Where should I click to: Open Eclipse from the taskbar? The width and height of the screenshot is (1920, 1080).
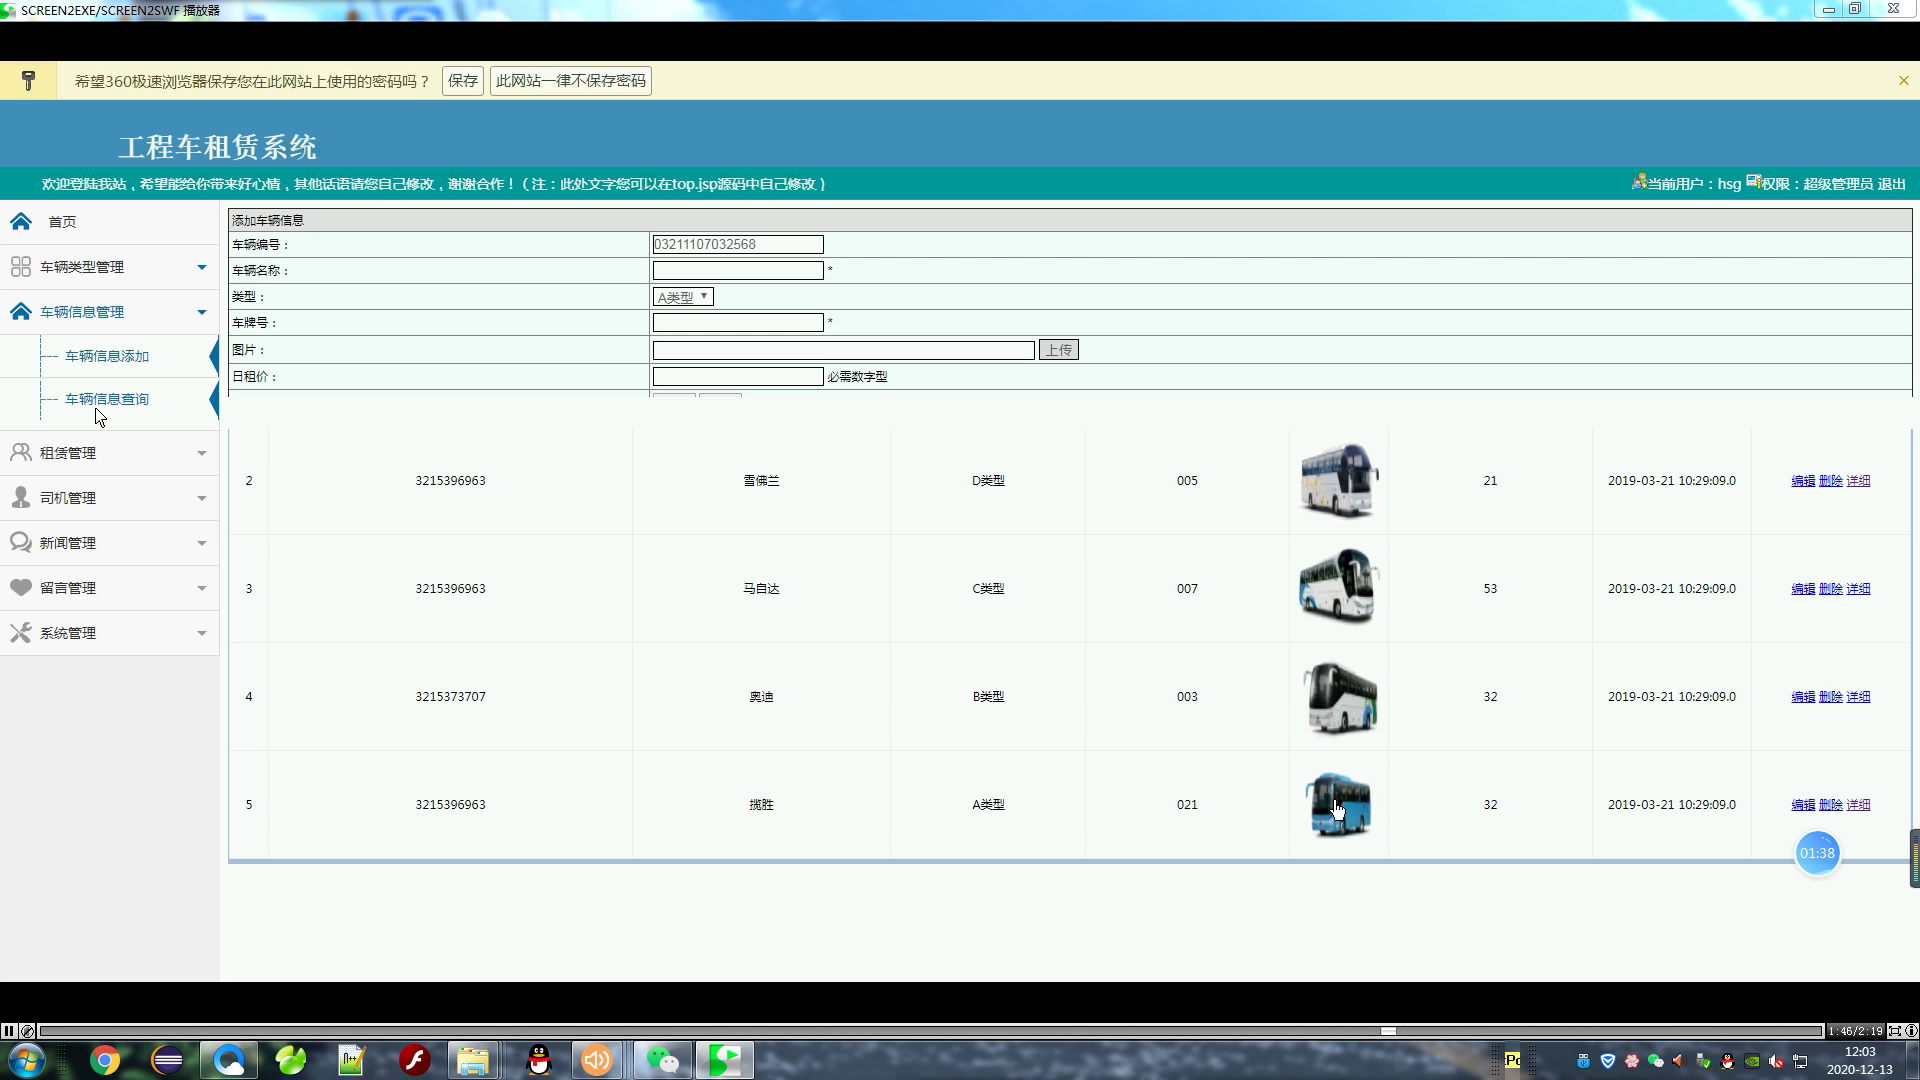pos(167,1060)
